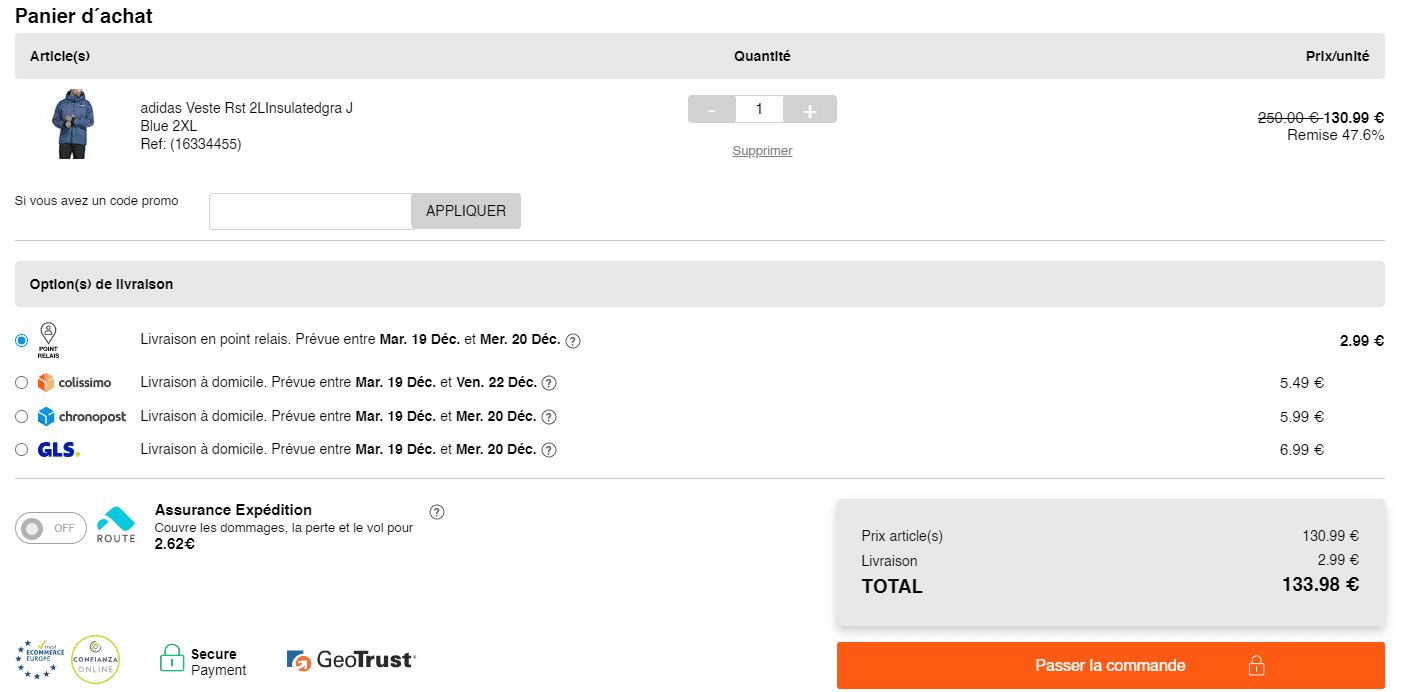
Task: Click the Ecommerce Europe trust badge
Action: click(40, 660)
